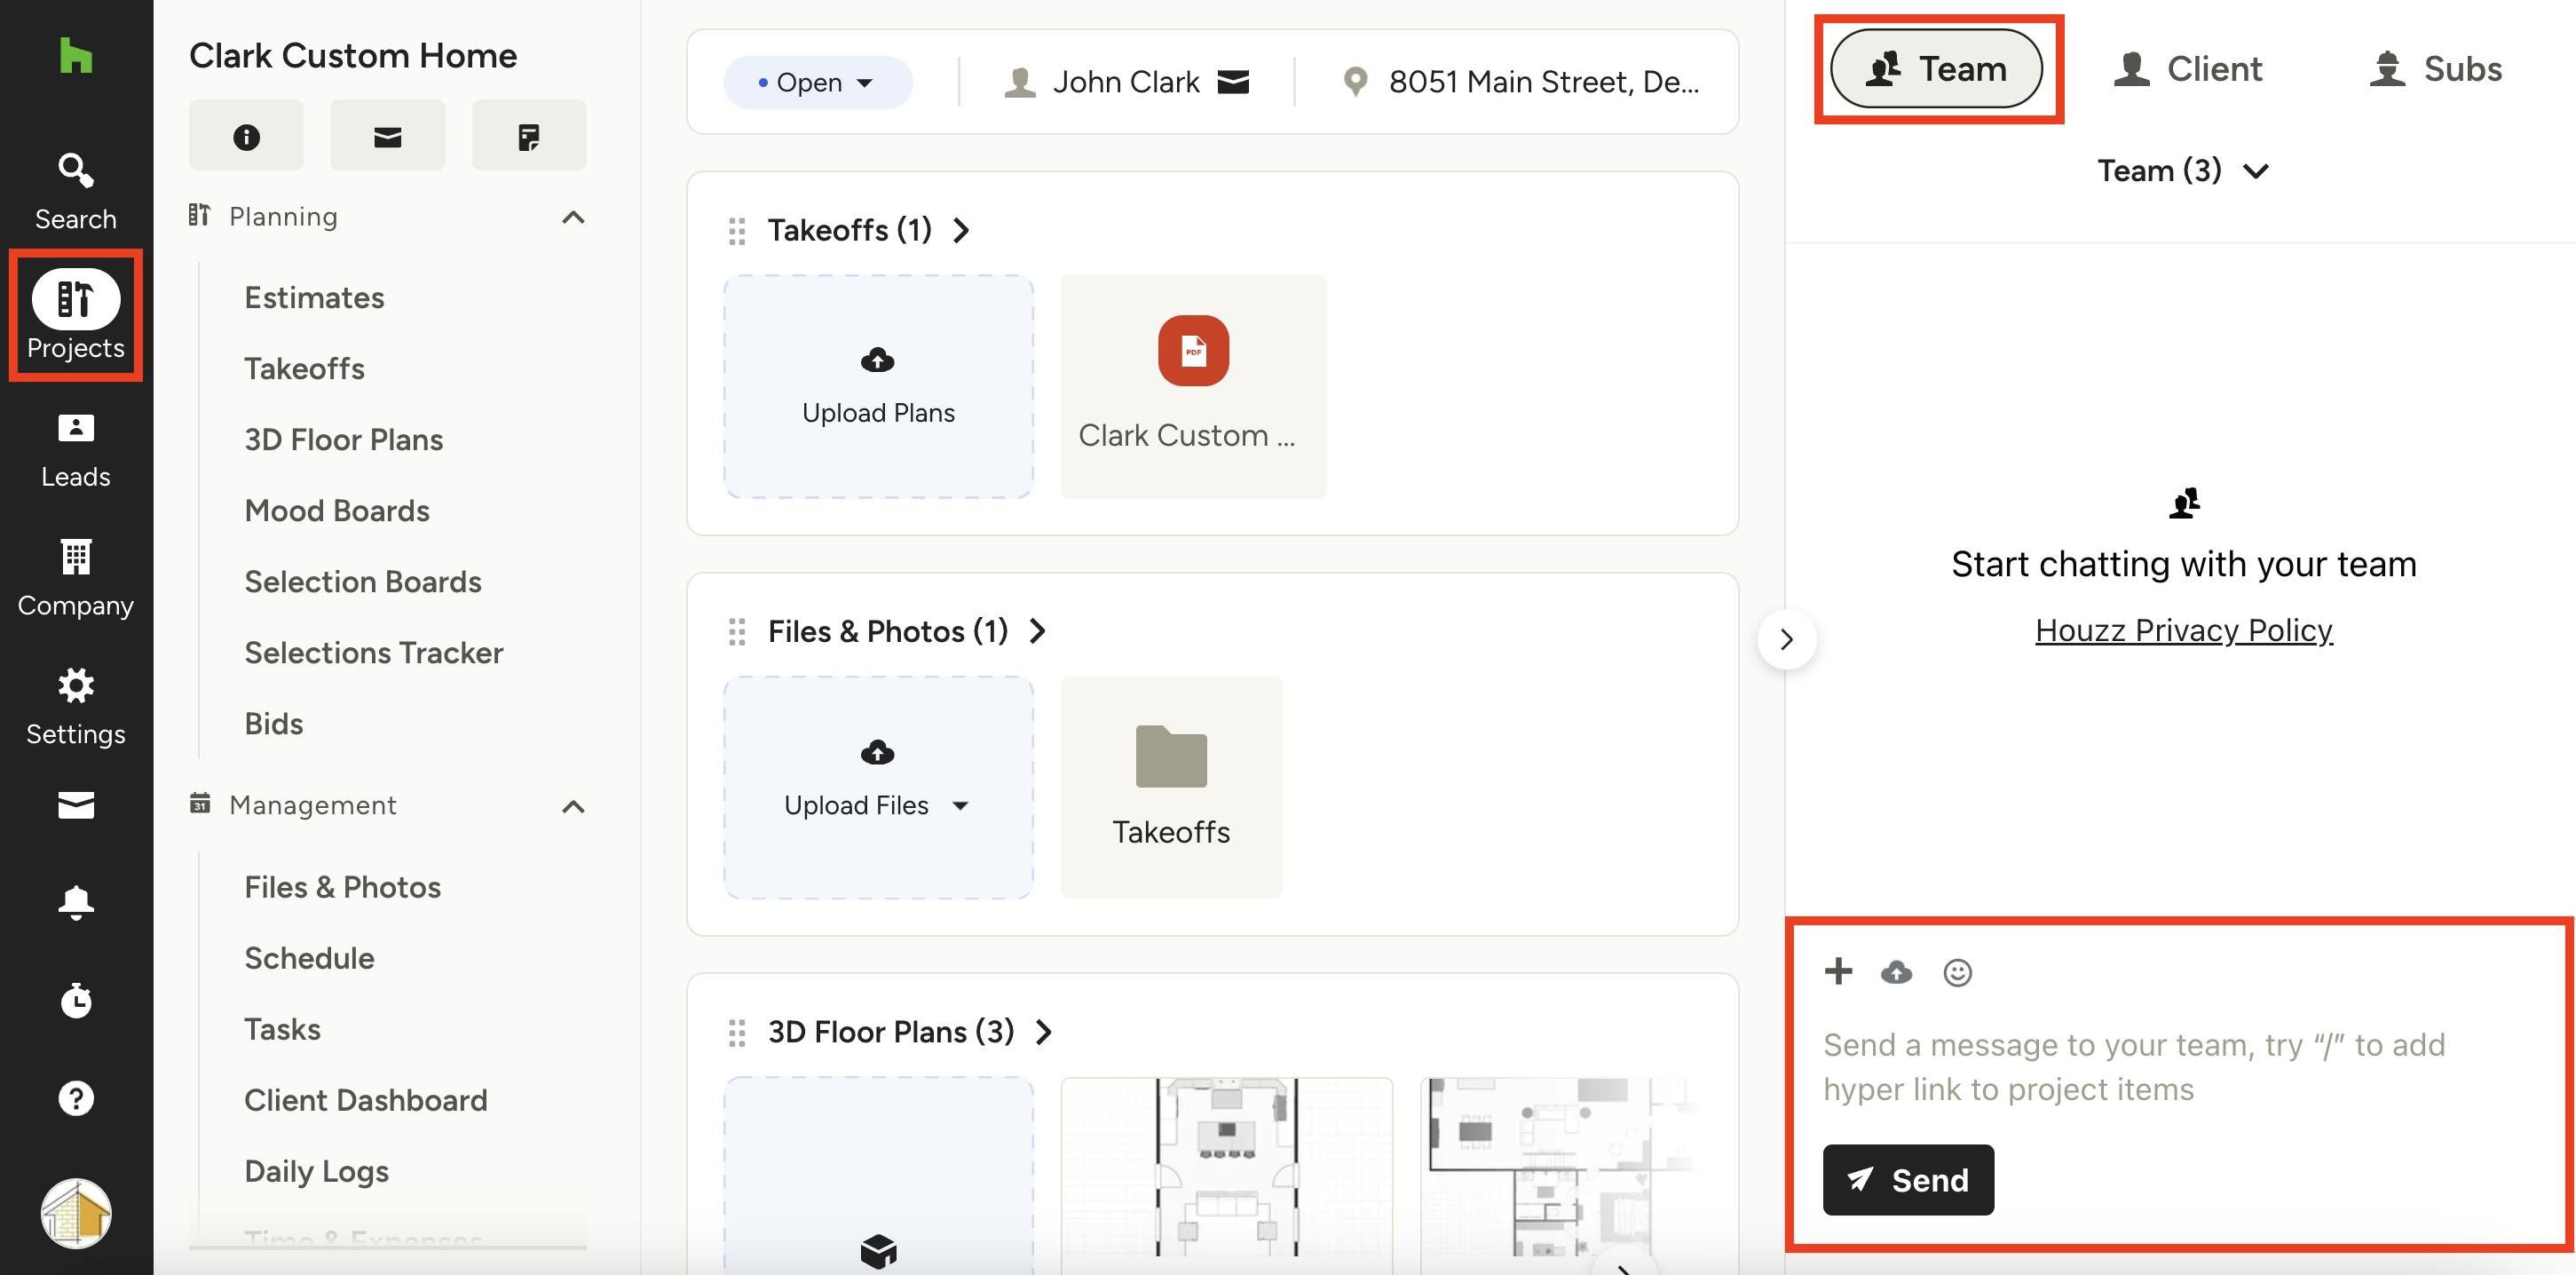Click the Send message button
The height and width of the screenshot is (1275, 2576).
[x=1908, y=1180]
